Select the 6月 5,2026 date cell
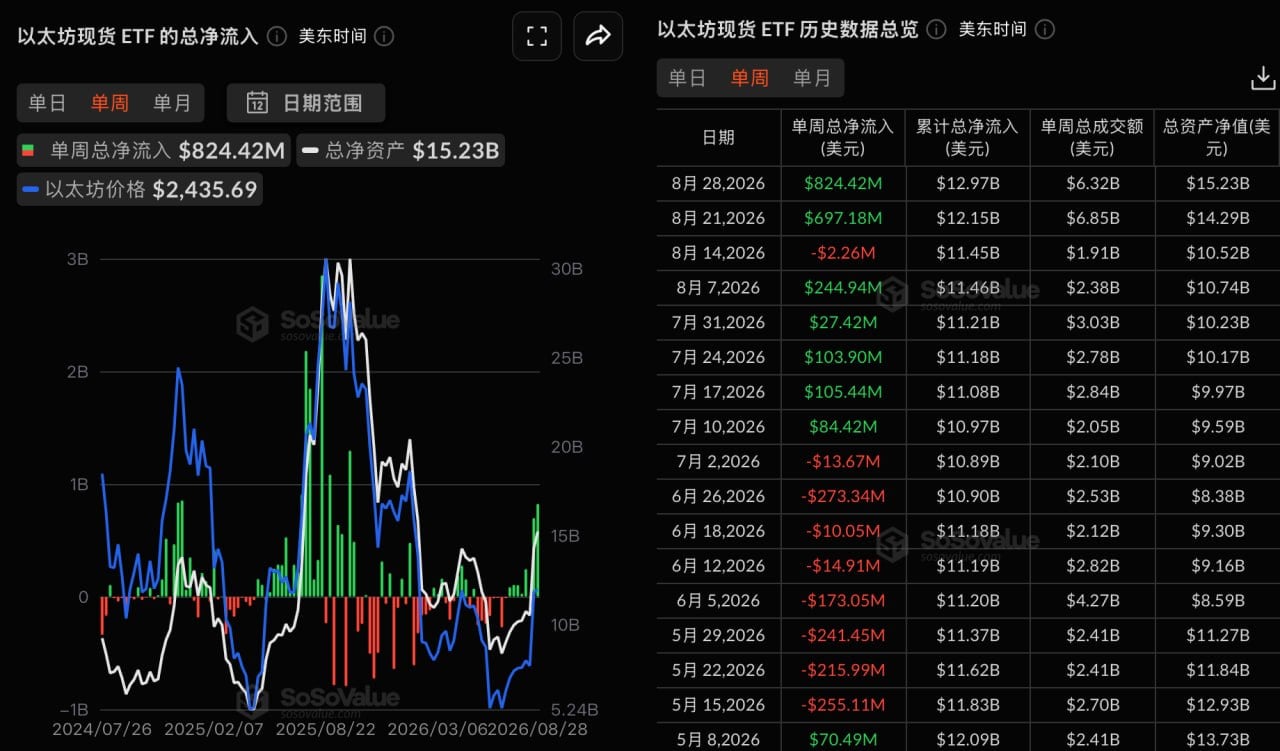1280x751 pixels. tap(718, 601)
